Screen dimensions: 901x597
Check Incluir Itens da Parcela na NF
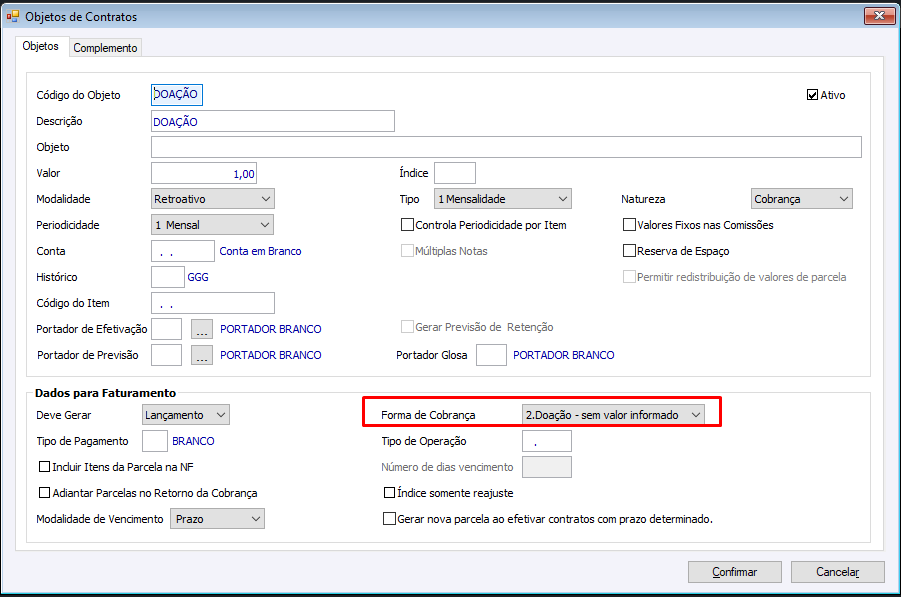point(44,467)
